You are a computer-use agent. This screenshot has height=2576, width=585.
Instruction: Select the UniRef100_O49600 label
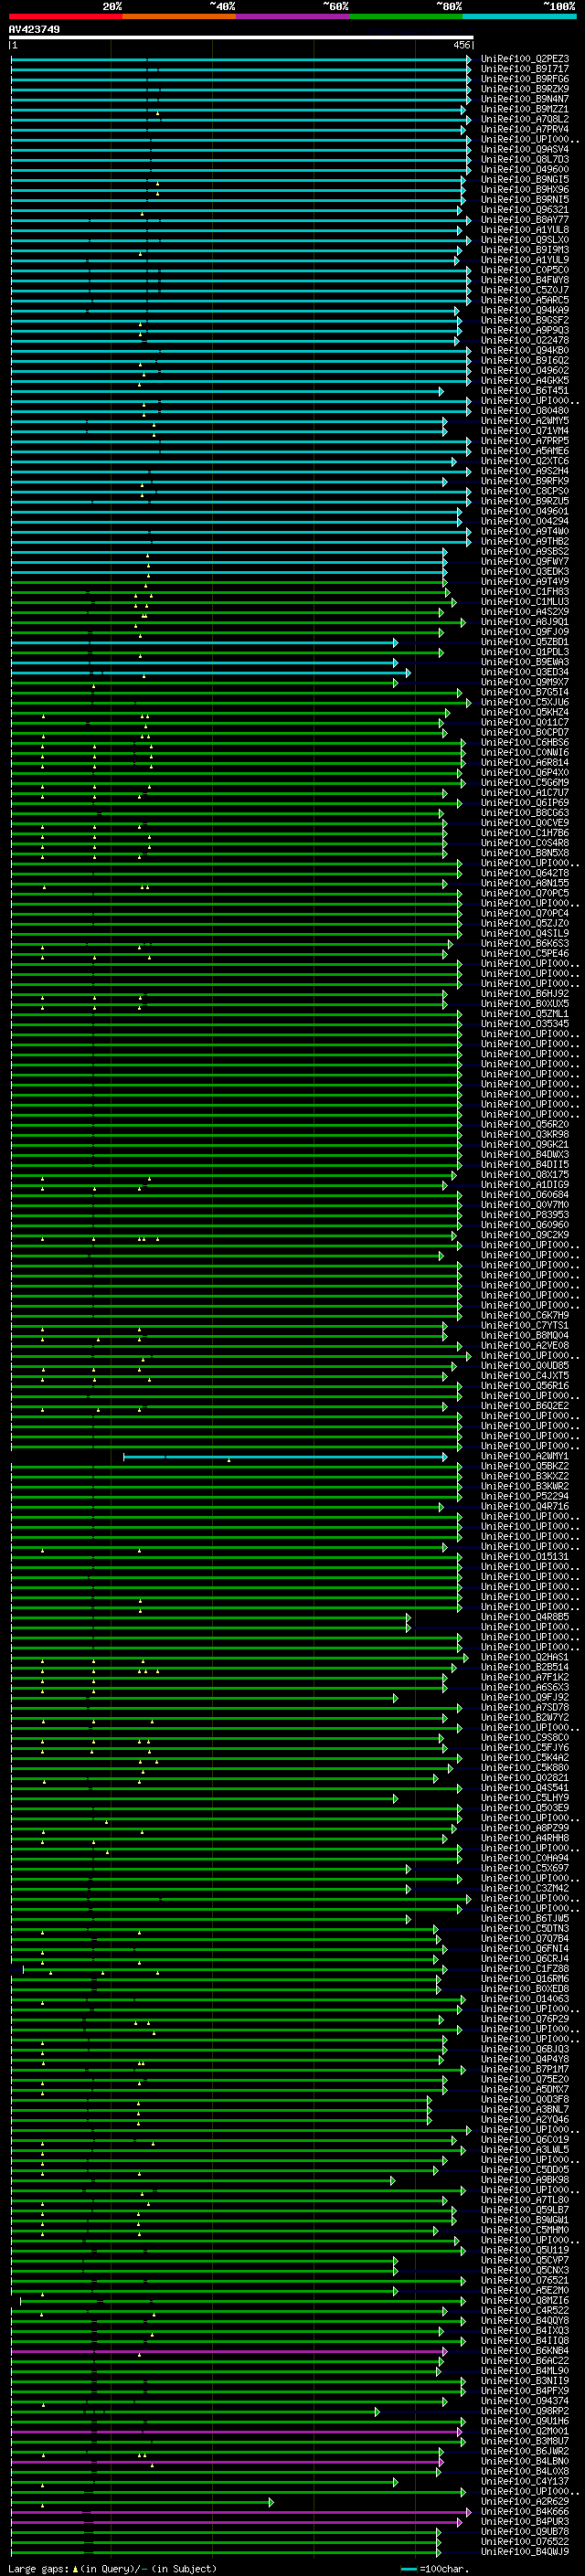[524, 169]
